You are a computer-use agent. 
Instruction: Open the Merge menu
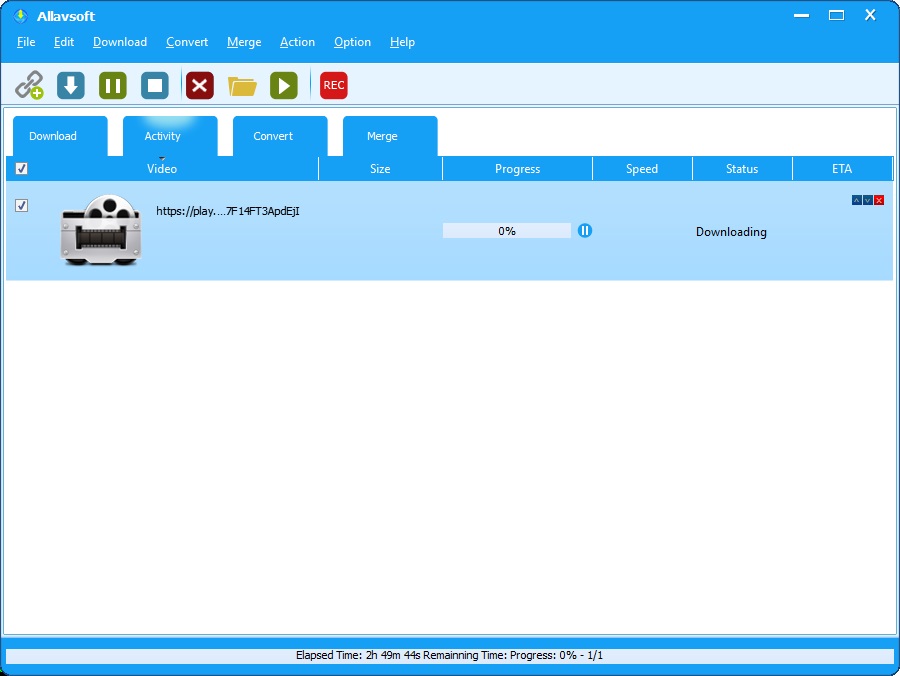pos(244,42)
